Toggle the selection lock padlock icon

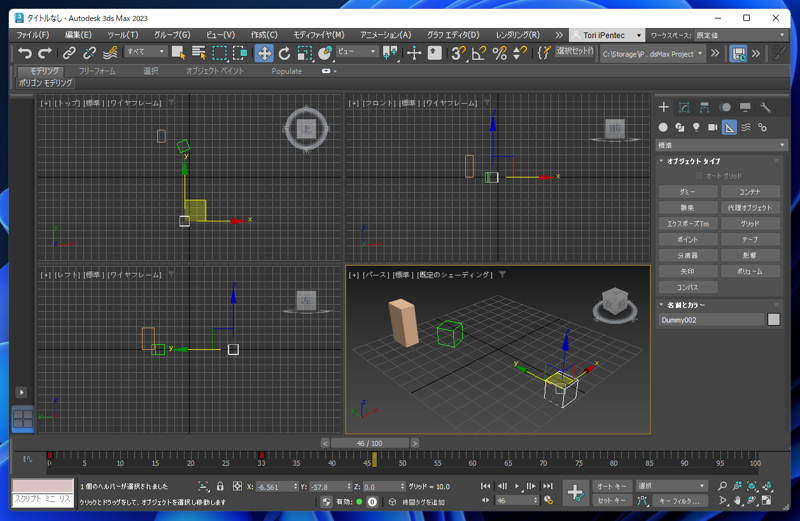(x=220, y=486)
